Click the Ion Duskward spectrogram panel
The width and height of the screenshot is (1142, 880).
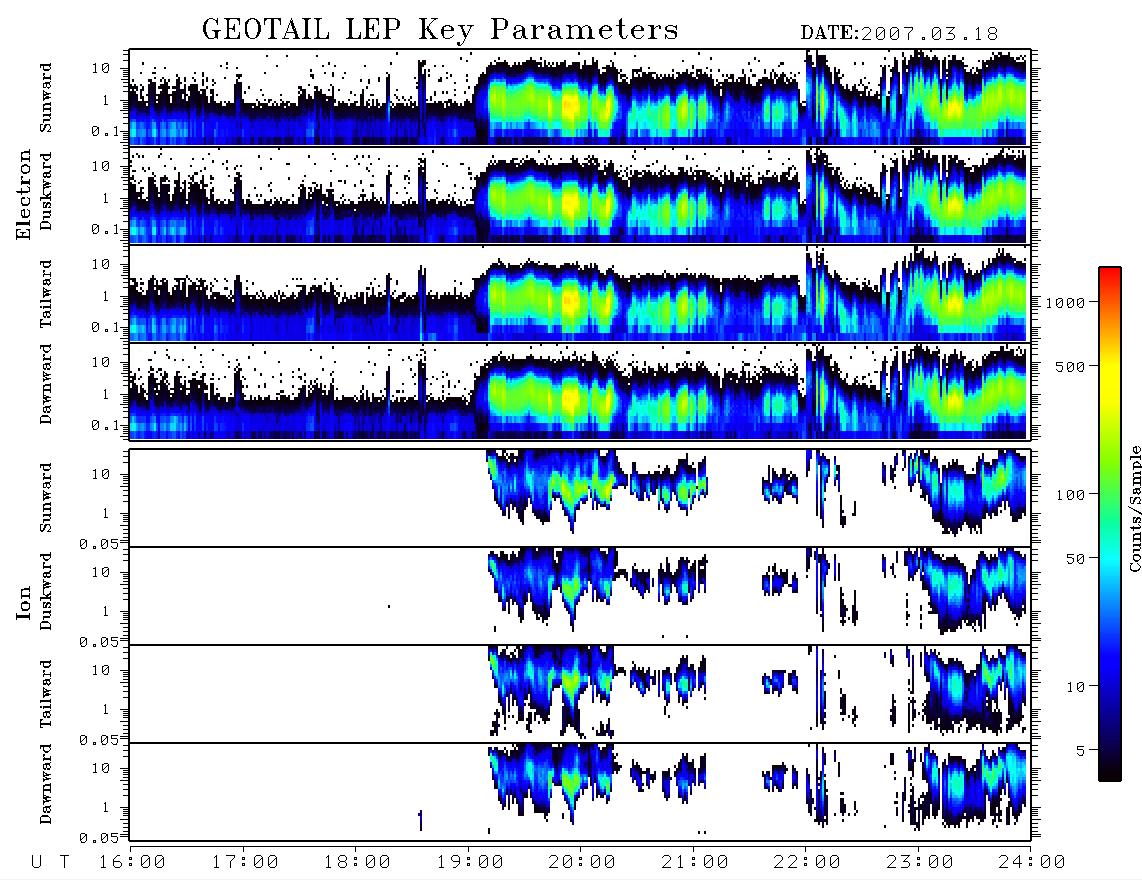(580, 596)
